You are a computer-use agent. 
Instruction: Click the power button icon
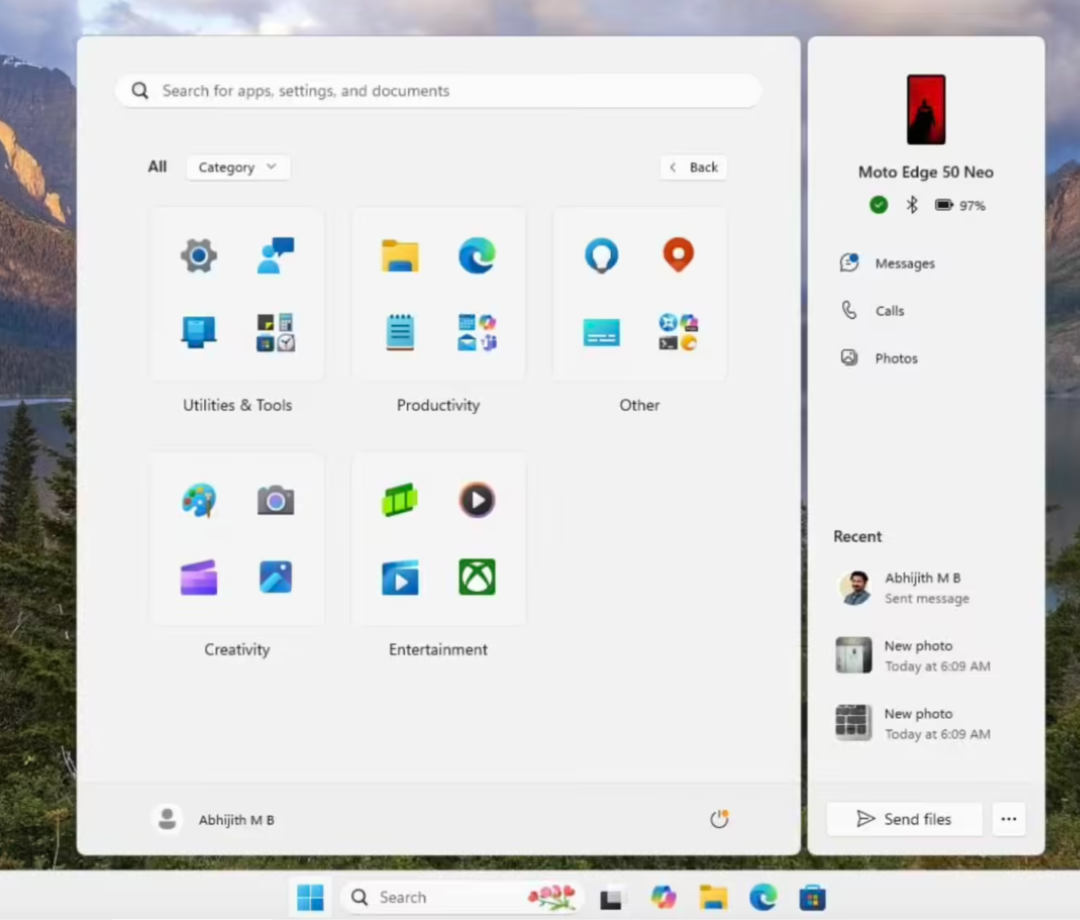[719, 819]
